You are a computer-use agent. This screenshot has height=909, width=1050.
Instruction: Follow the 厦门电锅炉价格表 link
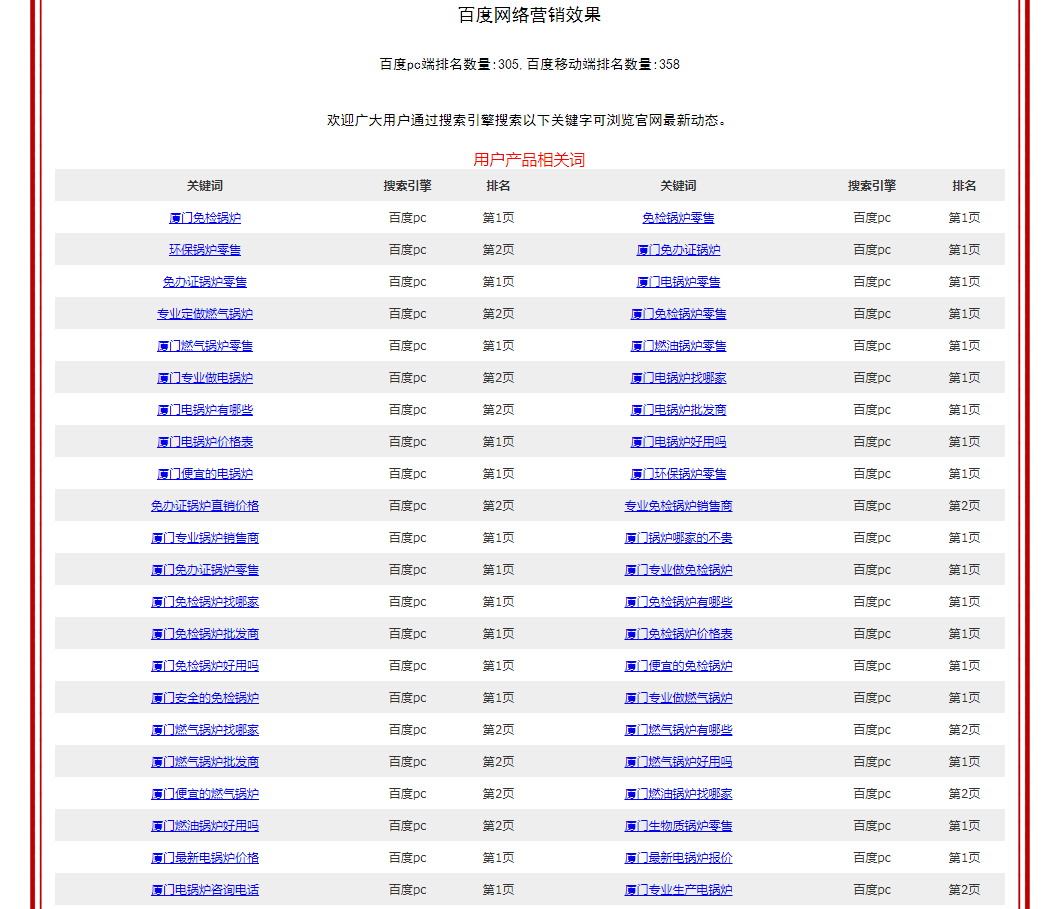pyautogui.click(x=204, y=442)
